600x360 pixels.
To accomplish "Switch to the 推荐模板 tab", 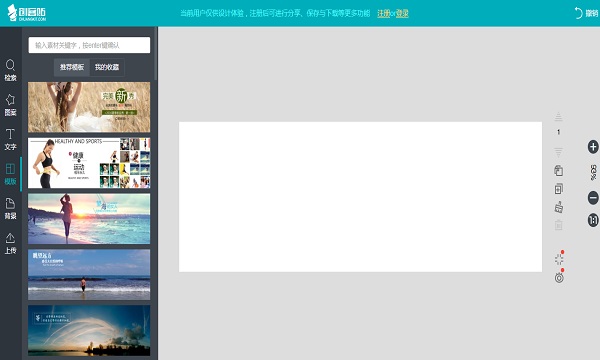I will point(72,67).
